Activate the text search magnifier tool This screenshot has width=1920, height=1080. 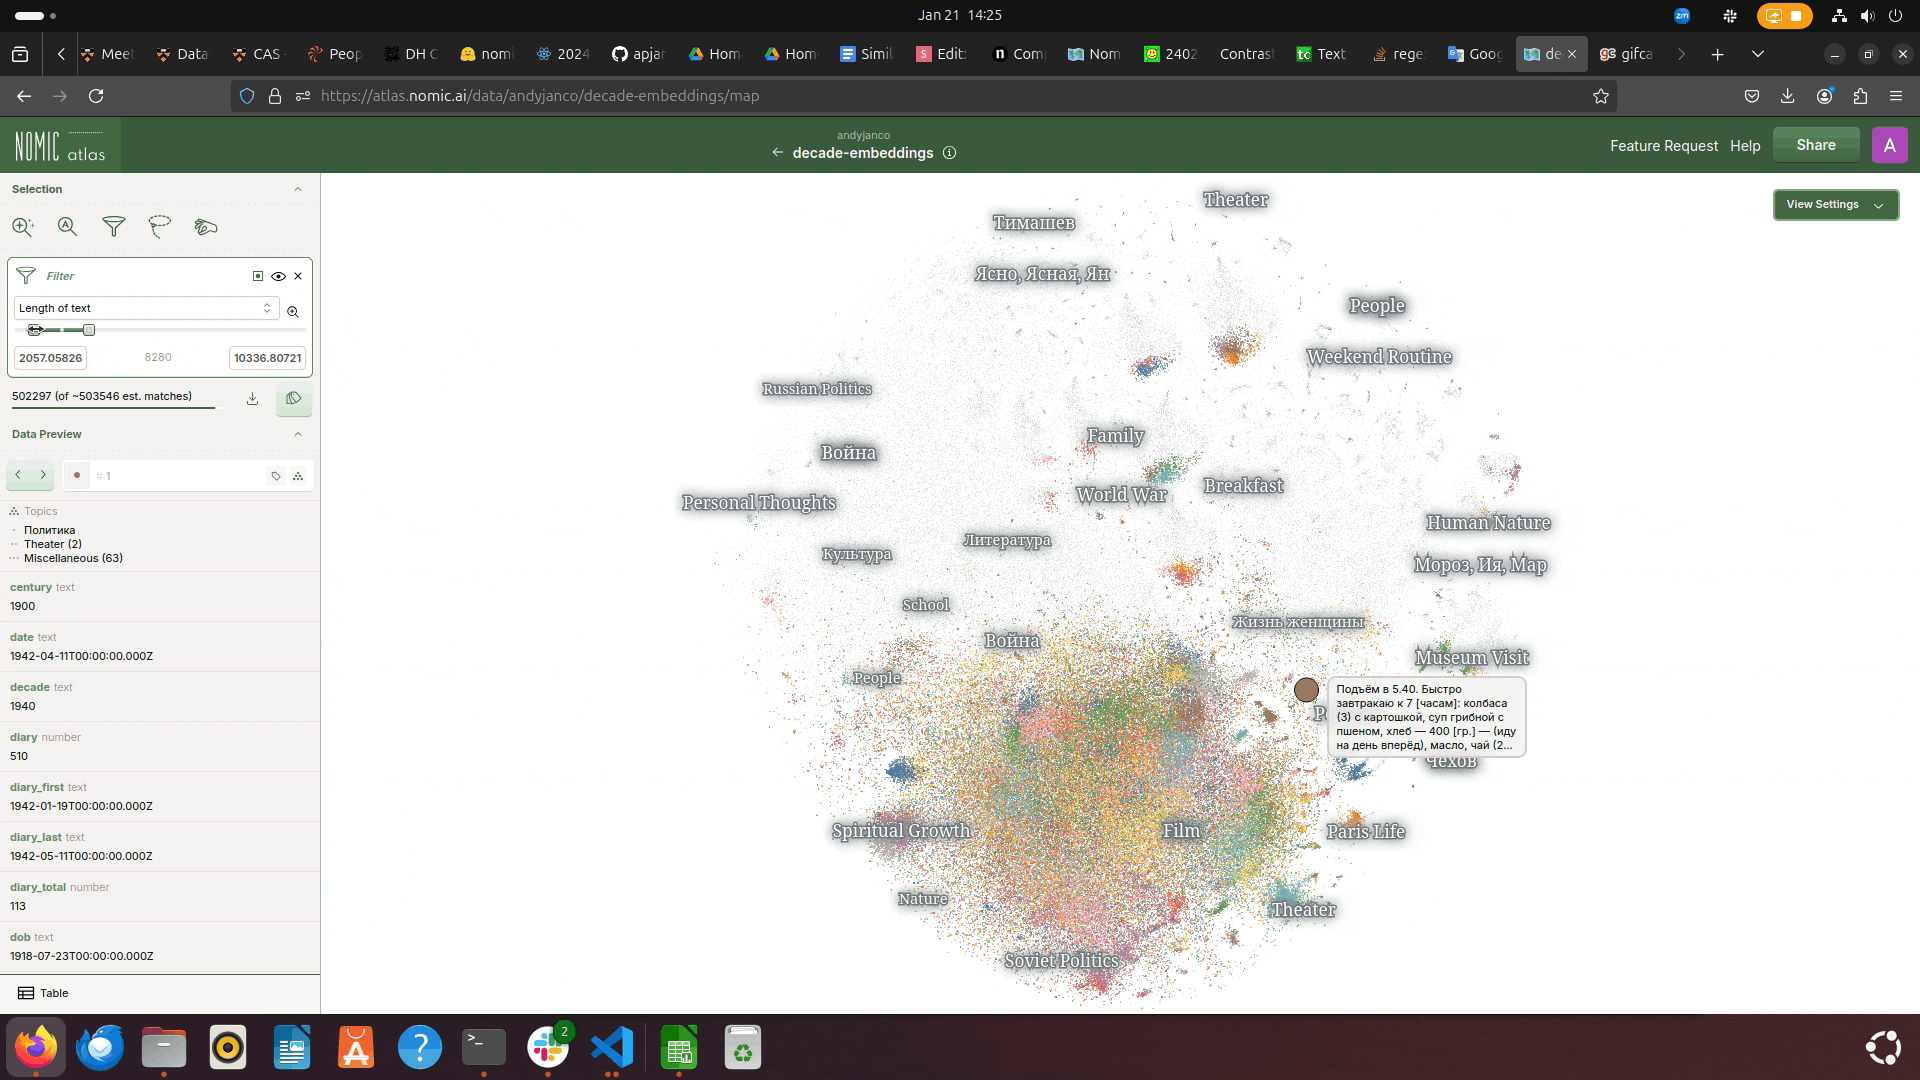click(67, 227)
